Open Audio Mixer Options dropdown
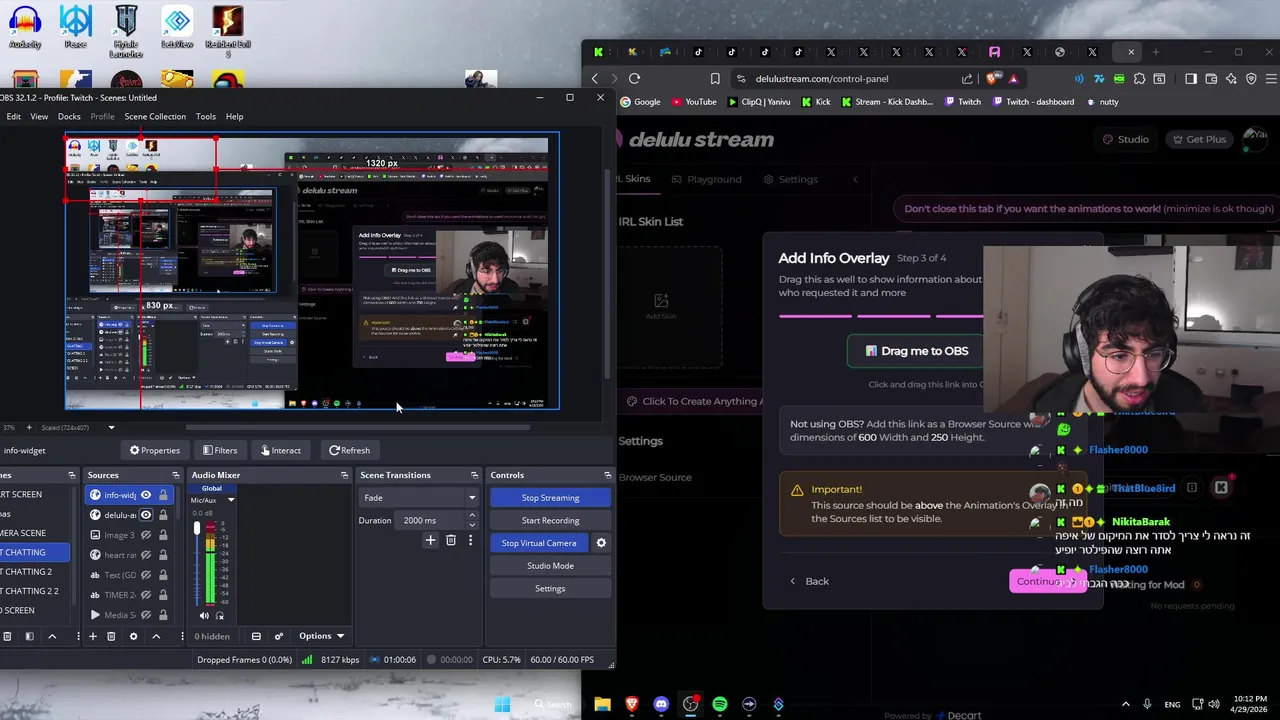 coord(321,636)
